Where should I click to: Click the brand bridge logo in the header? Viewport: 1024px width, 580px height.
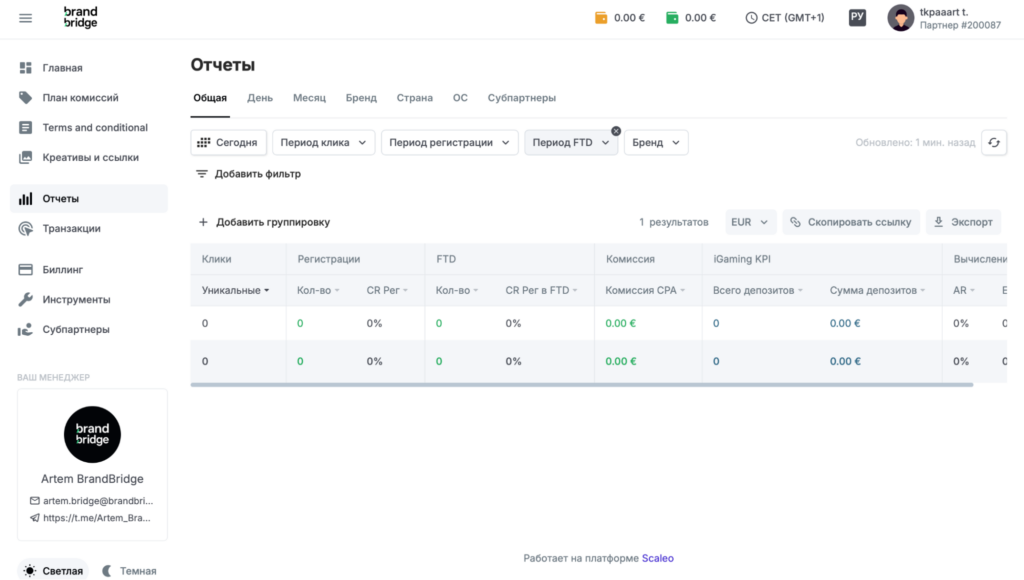80,17
